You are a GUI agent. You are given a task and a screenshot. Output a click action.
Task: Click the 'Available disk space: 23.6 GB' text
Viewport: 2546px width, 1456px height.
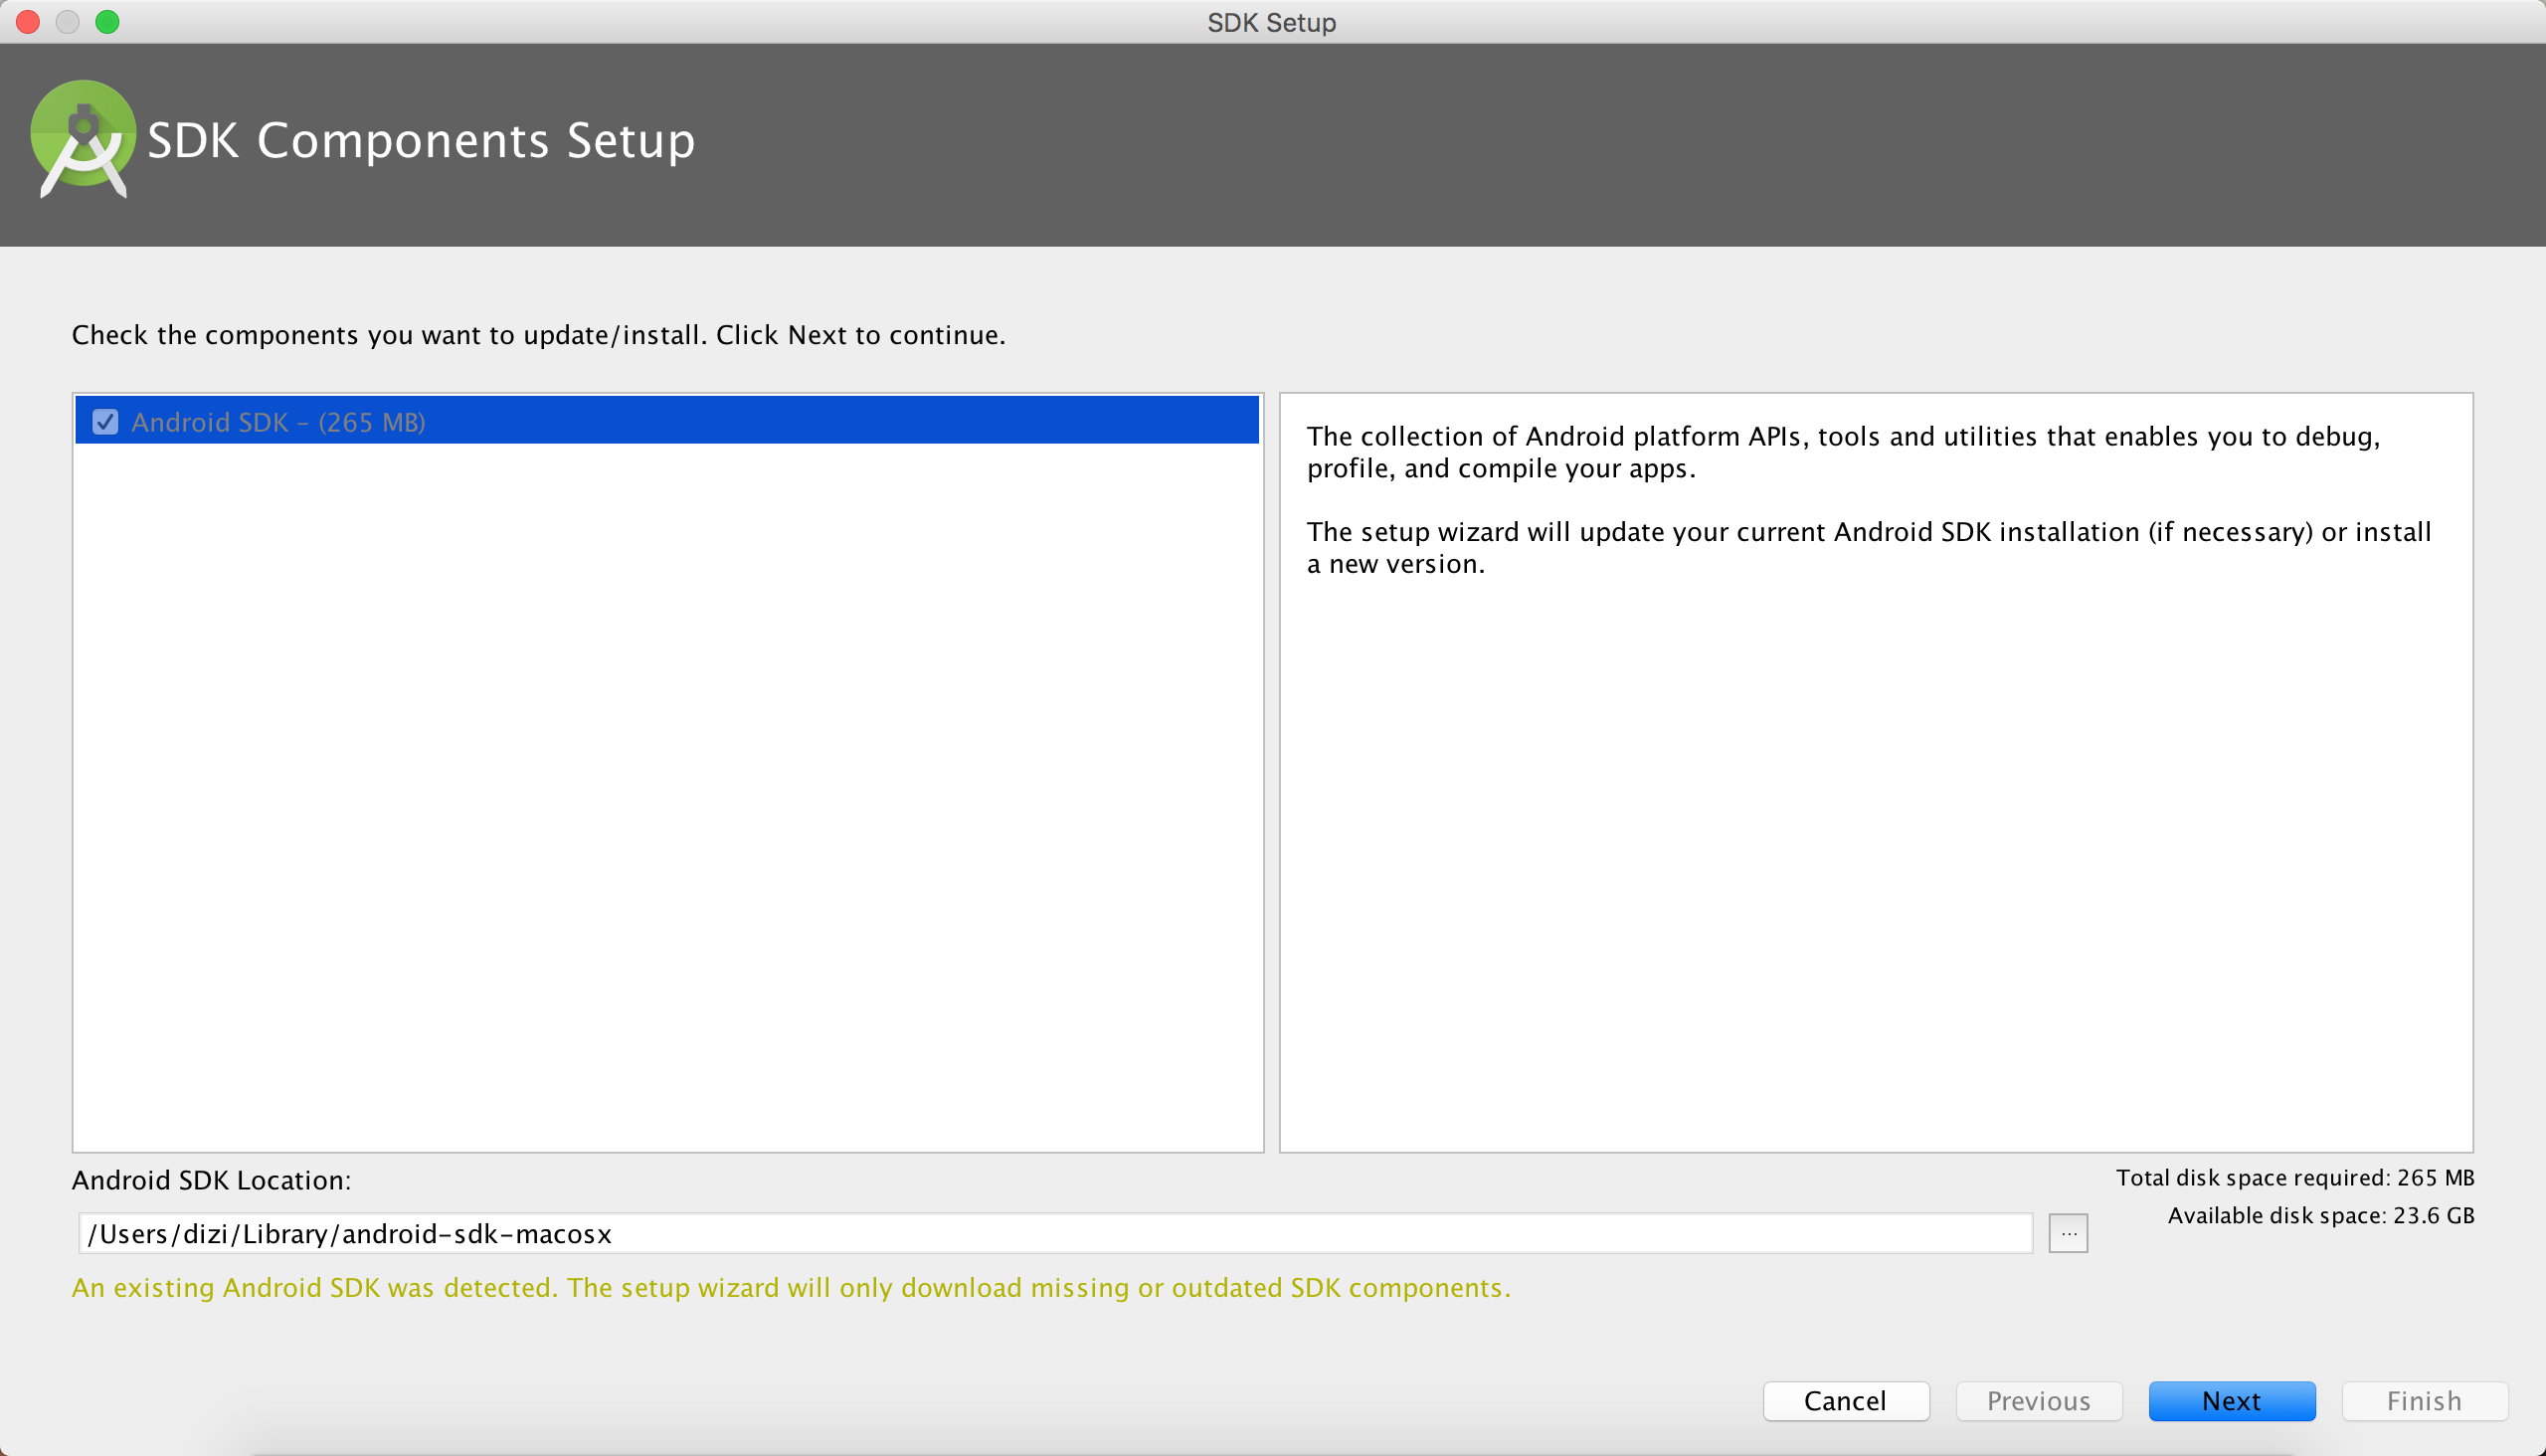(2321, 1215)
